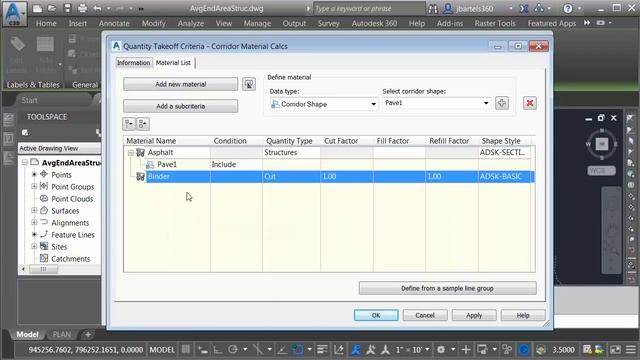
Task: Toggle ortho mode in the status bar
Action: [x=218, y=349]
